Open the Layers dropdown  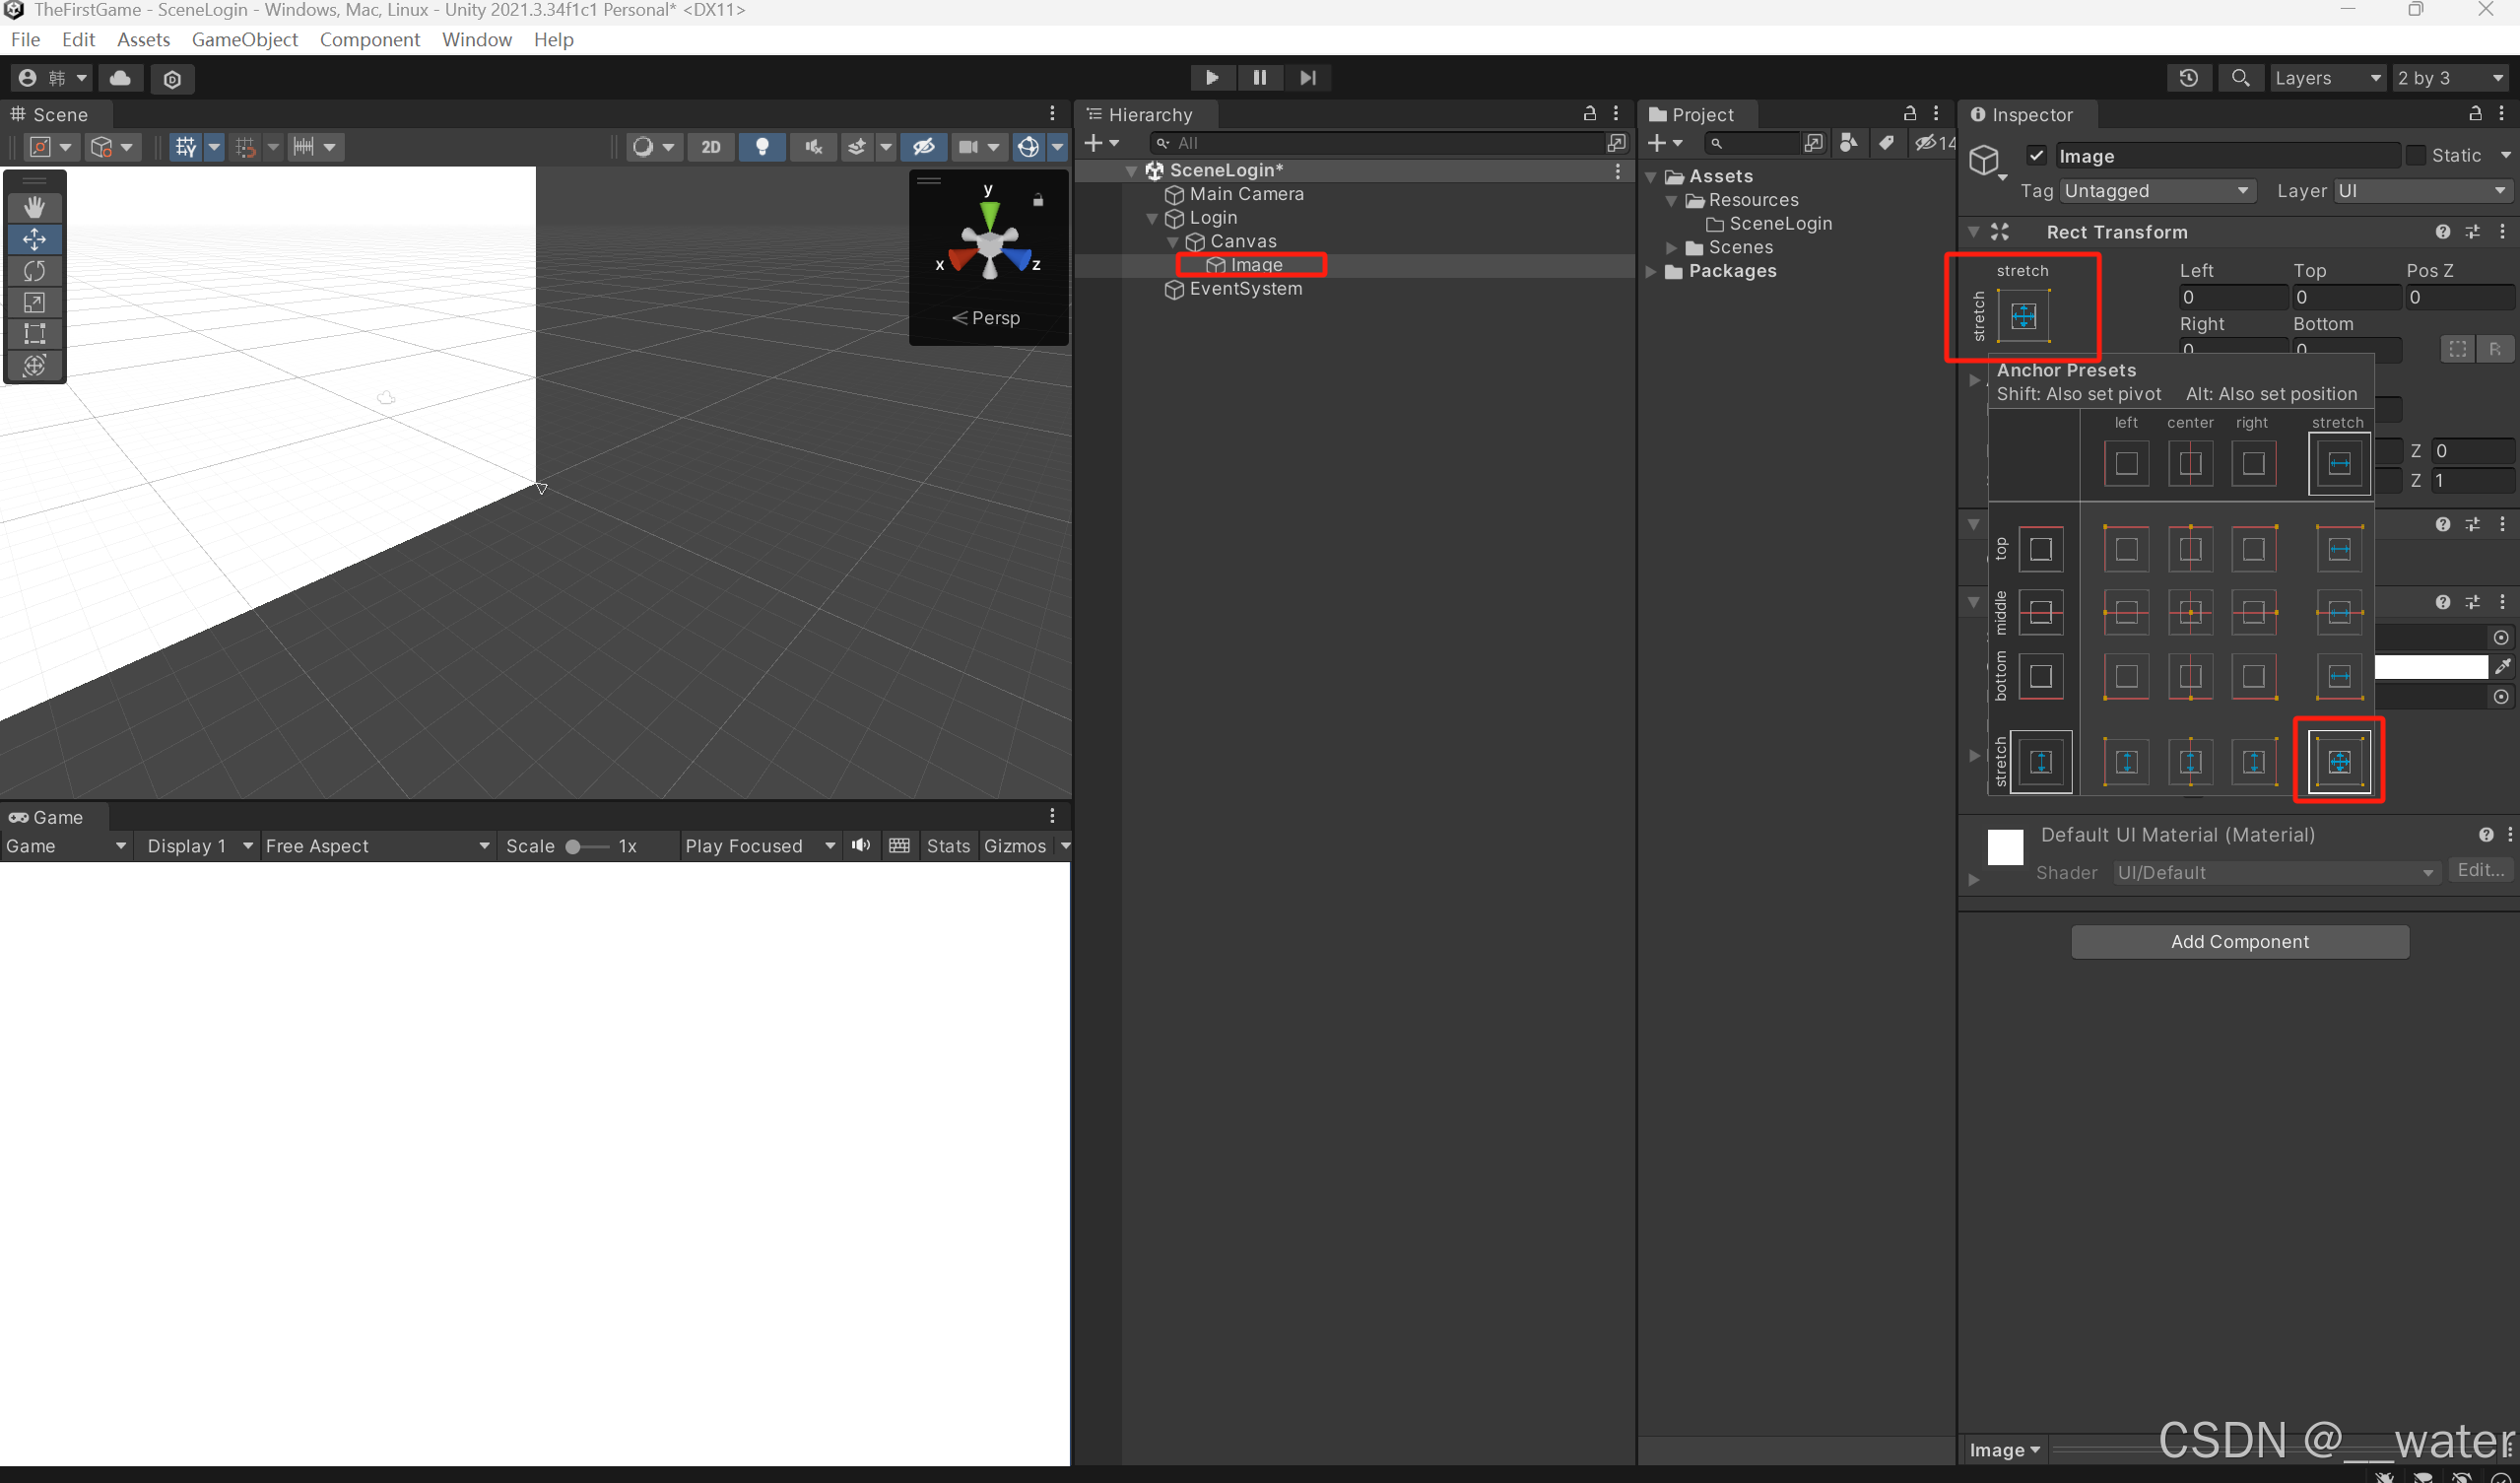tap(2326, 78)
